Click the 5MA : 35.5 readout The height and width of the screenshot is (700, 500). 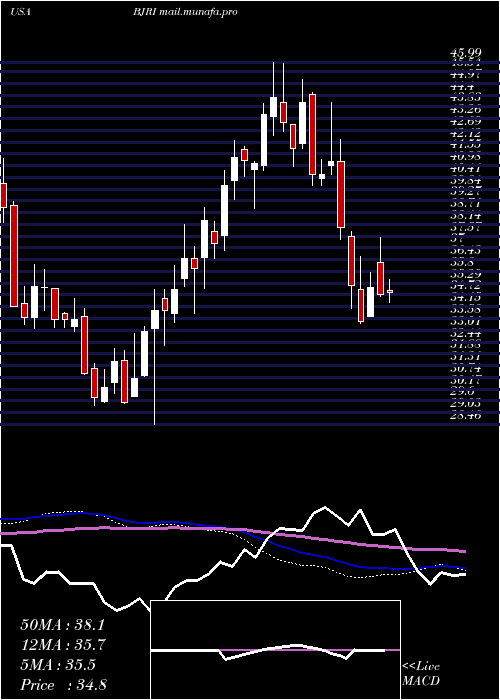point(58,665)
